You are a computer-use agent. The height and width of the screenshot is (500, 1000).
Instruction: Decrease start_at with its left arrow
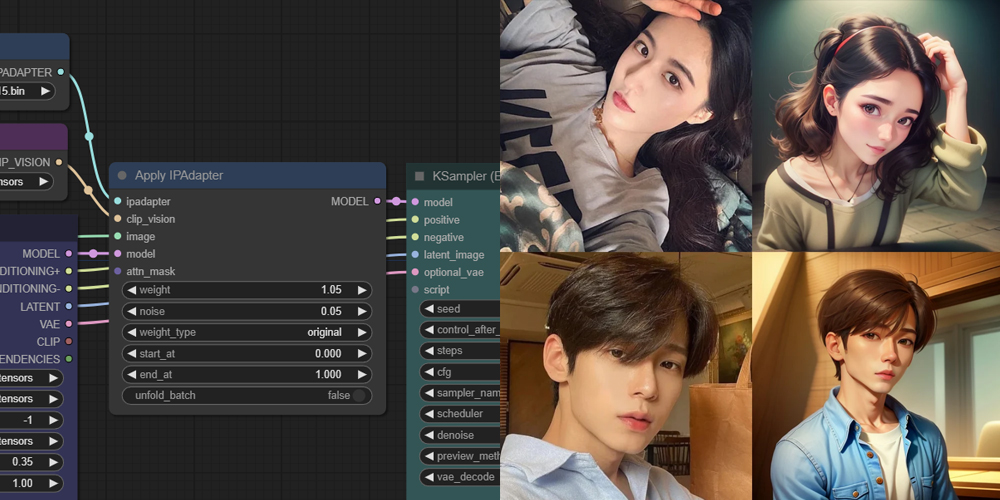tap(131, 353)
